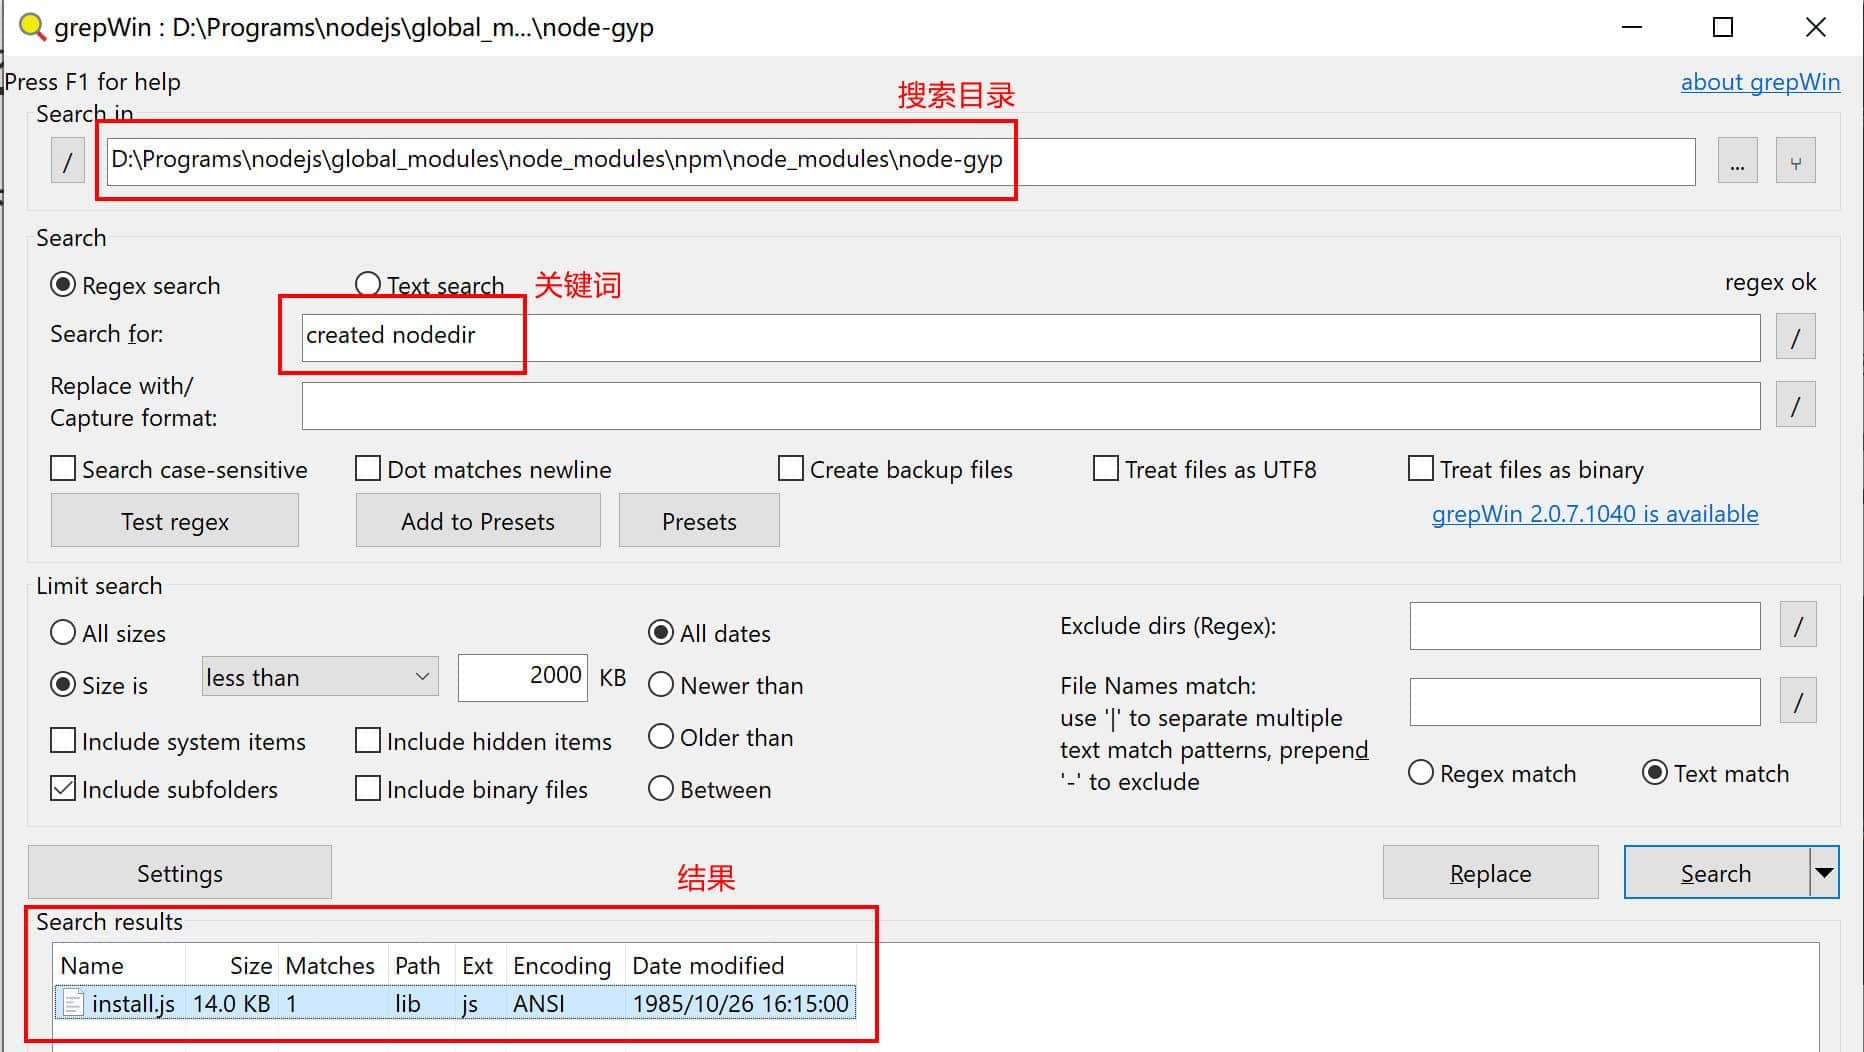Minimize the grepWin window
This screenshot has width=1864, height=1052.
1632,27
